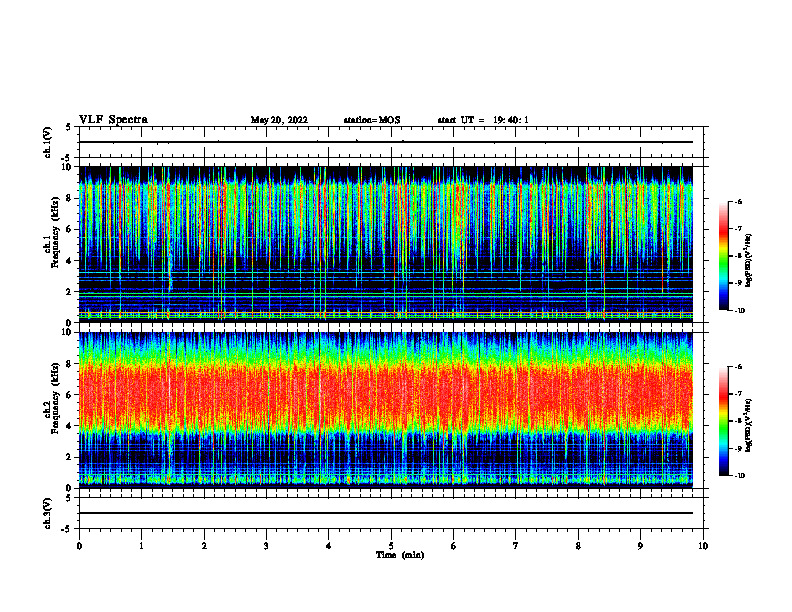Viewport: 792px width, 612px height.
Task: Click the ch.1 voltage trace panel
Action: pos(391,142)
